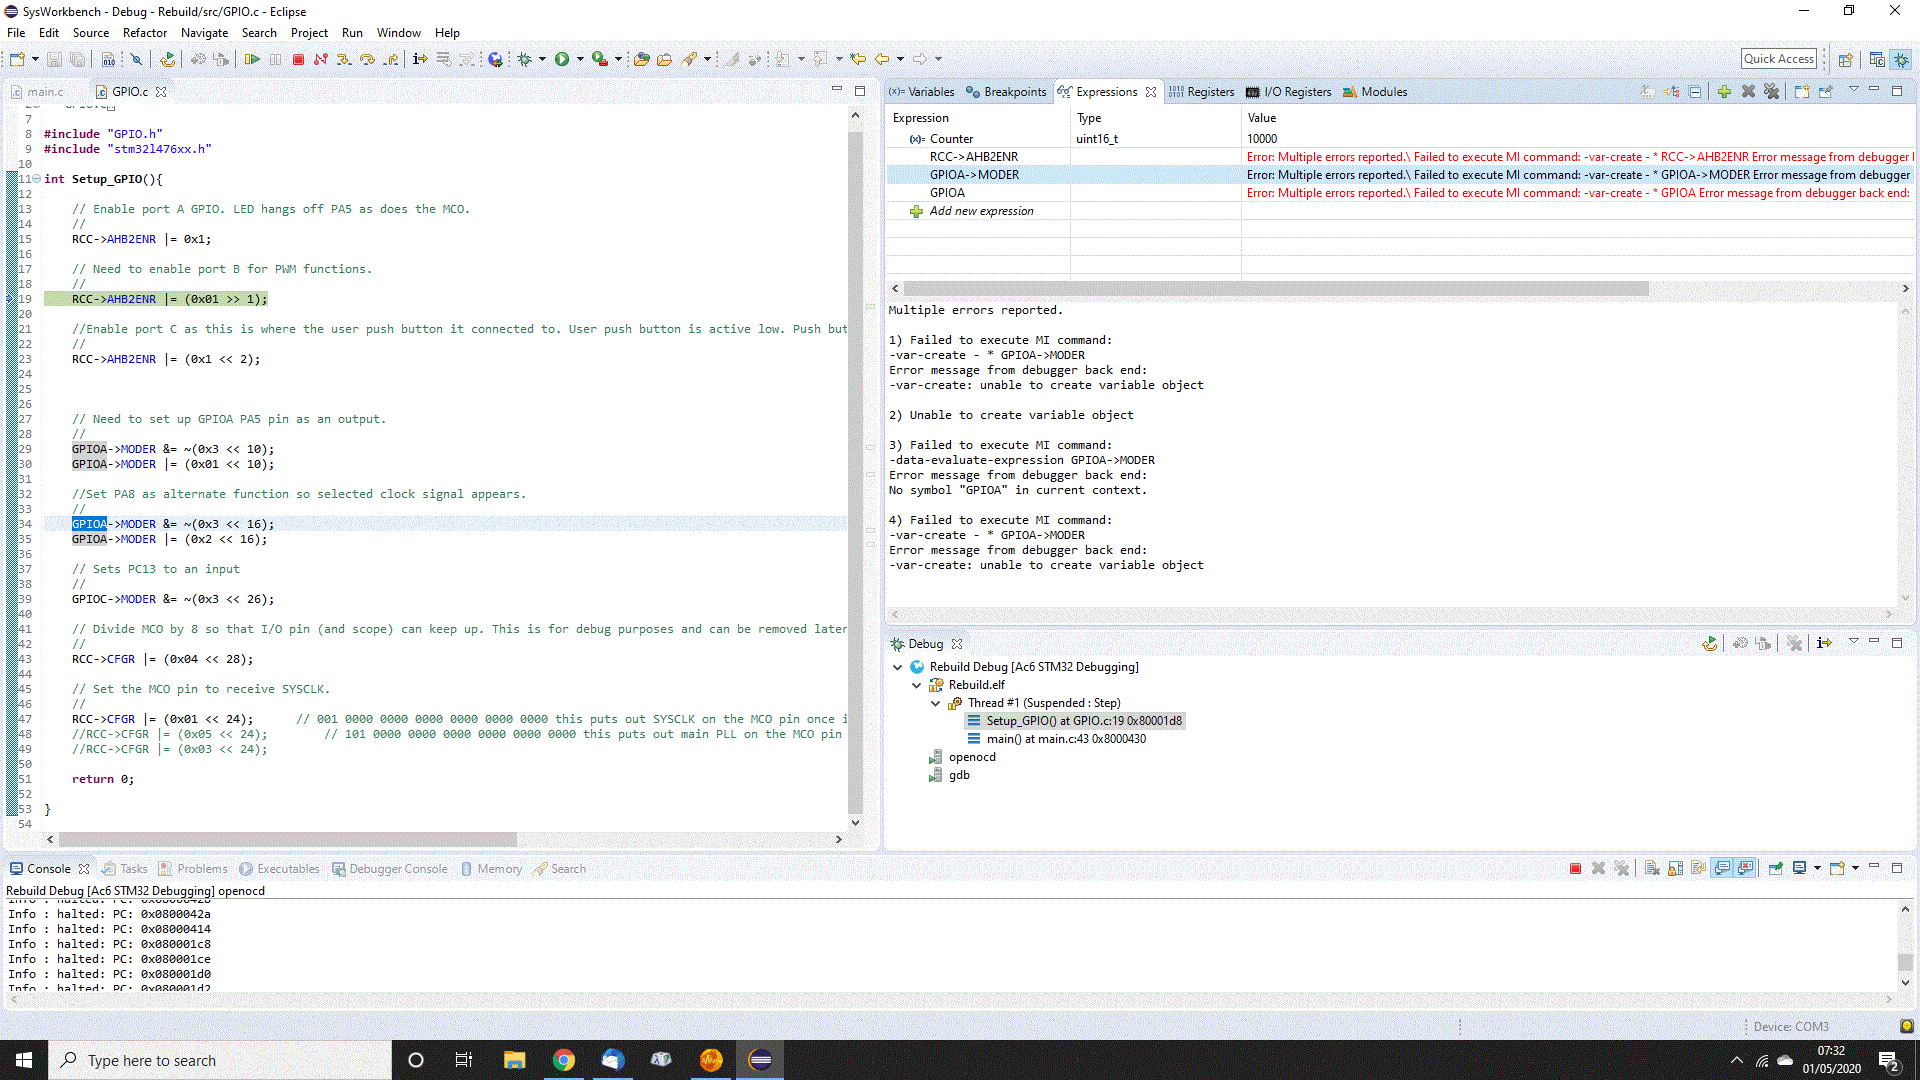Open the Debug launch dropdown arrow

(542, 59)
